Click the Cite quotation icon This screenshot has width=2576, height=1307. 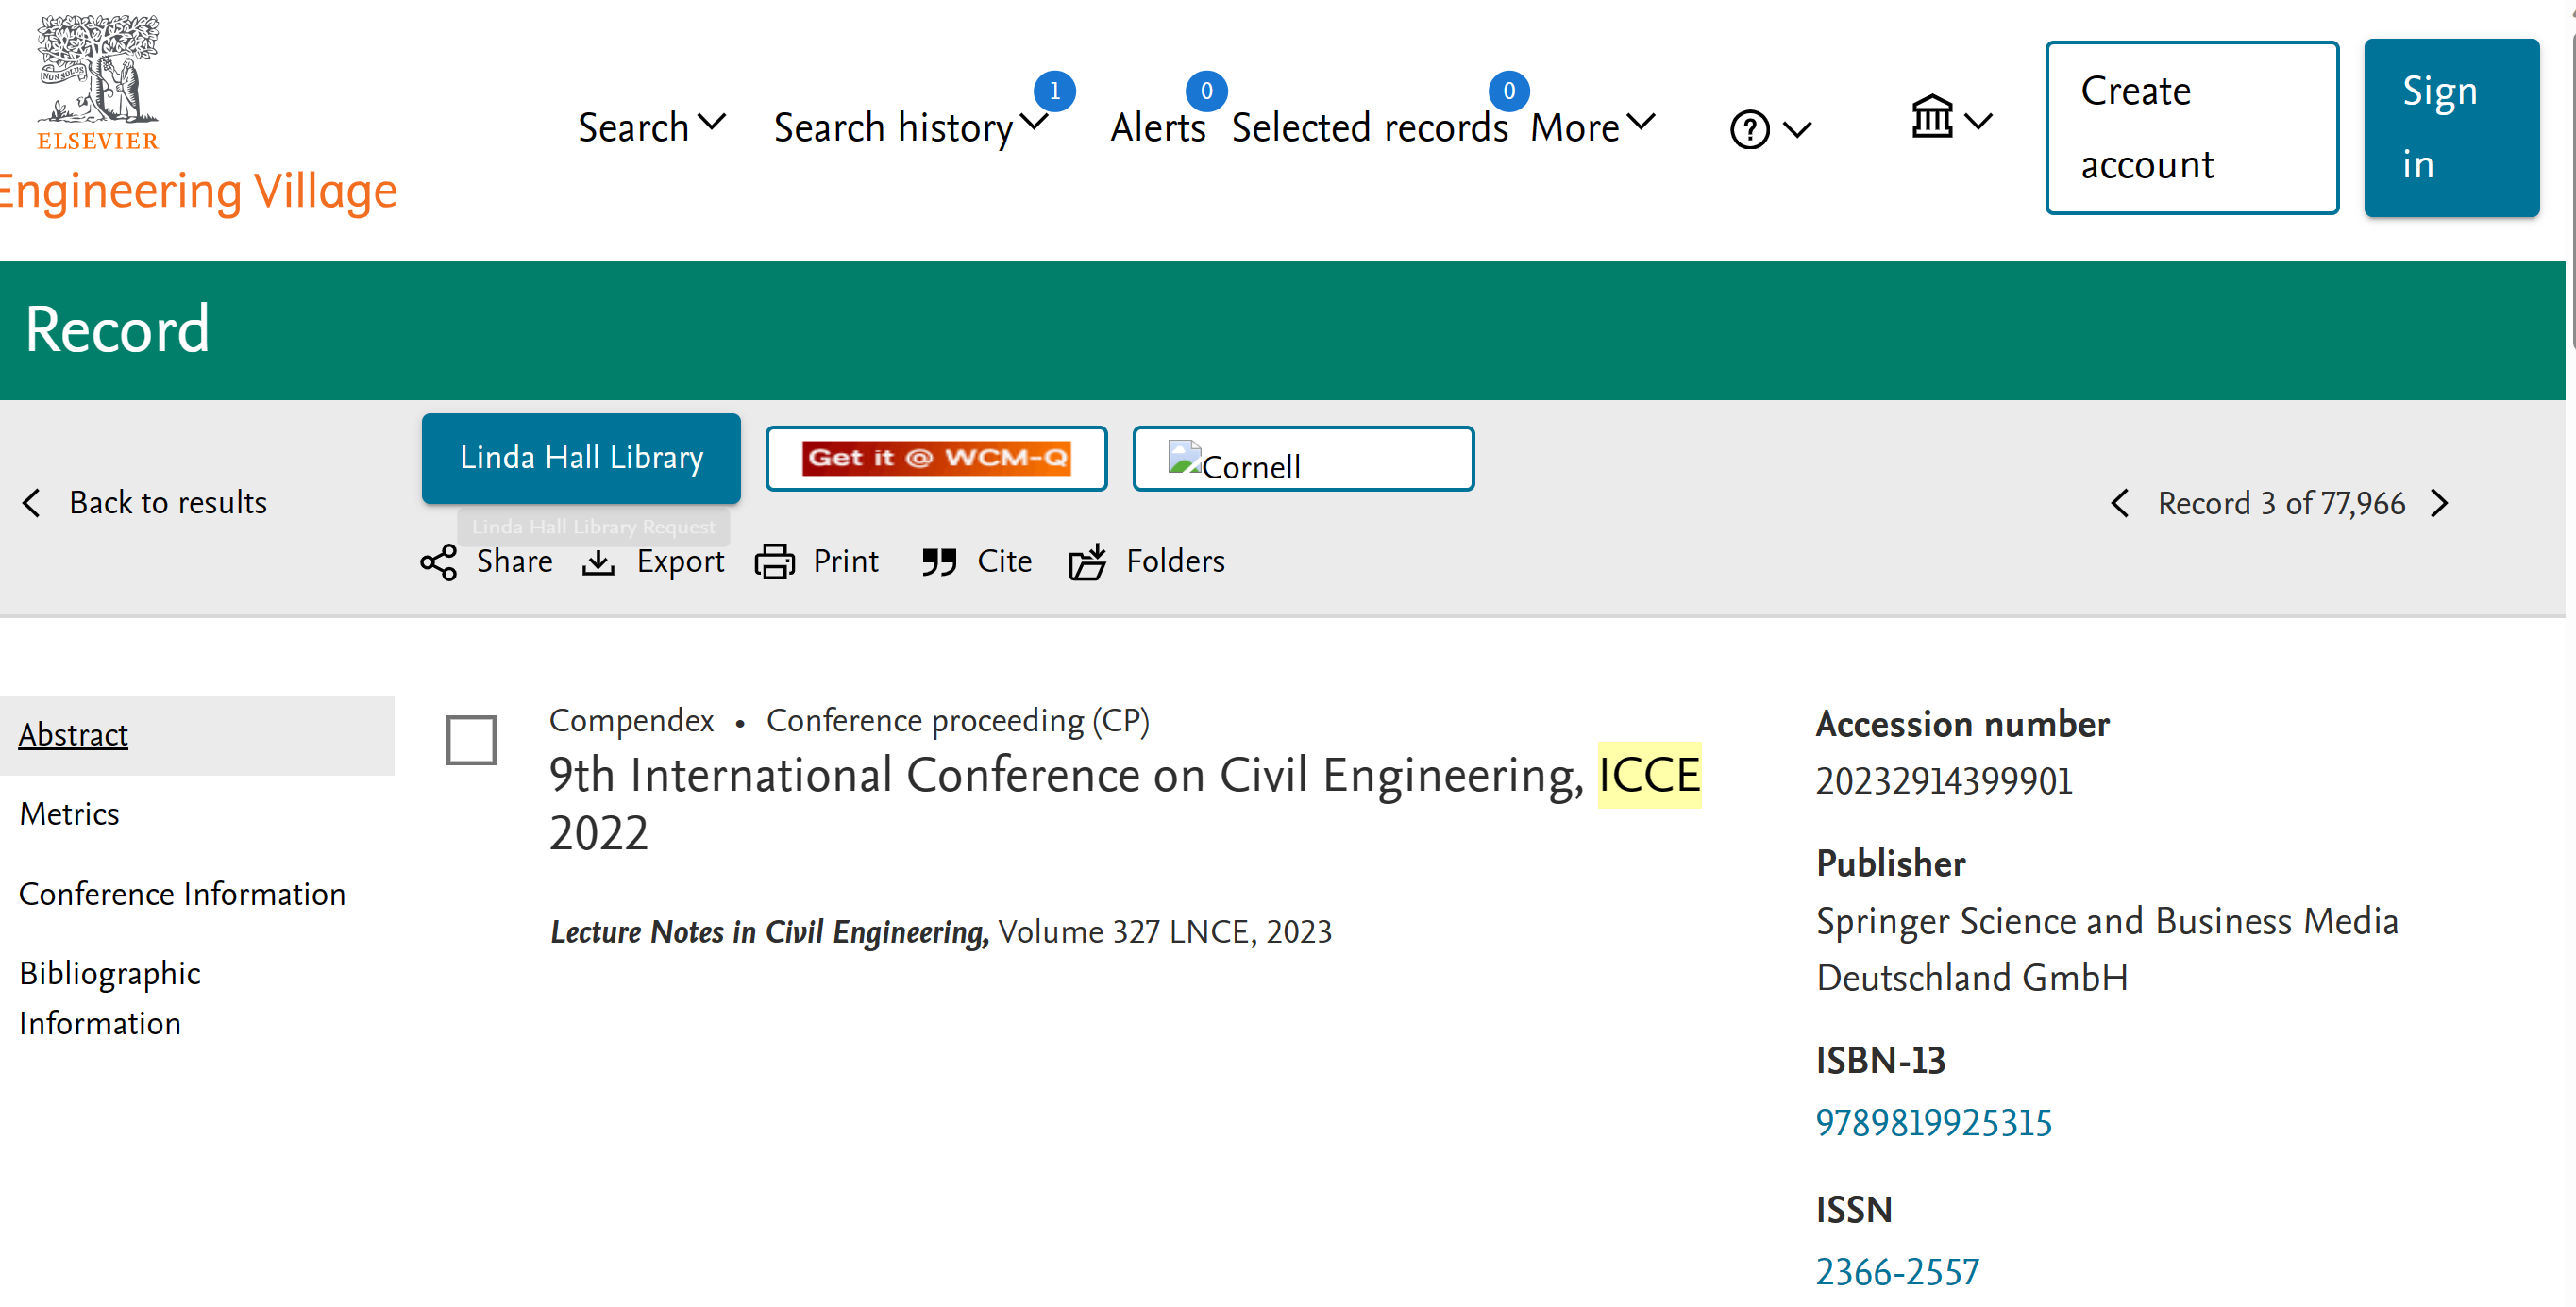pos(939,563)
